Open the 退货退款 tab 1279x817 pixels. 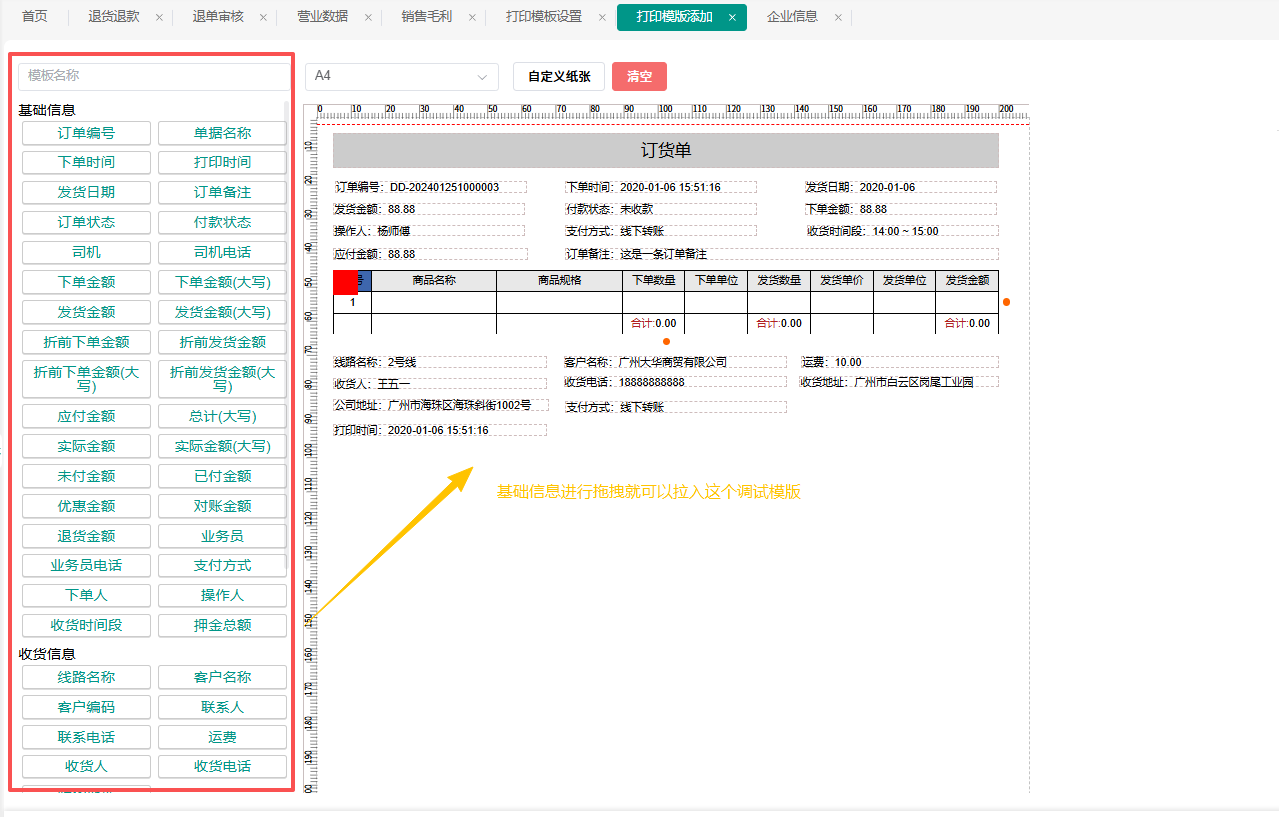point(114,17)
